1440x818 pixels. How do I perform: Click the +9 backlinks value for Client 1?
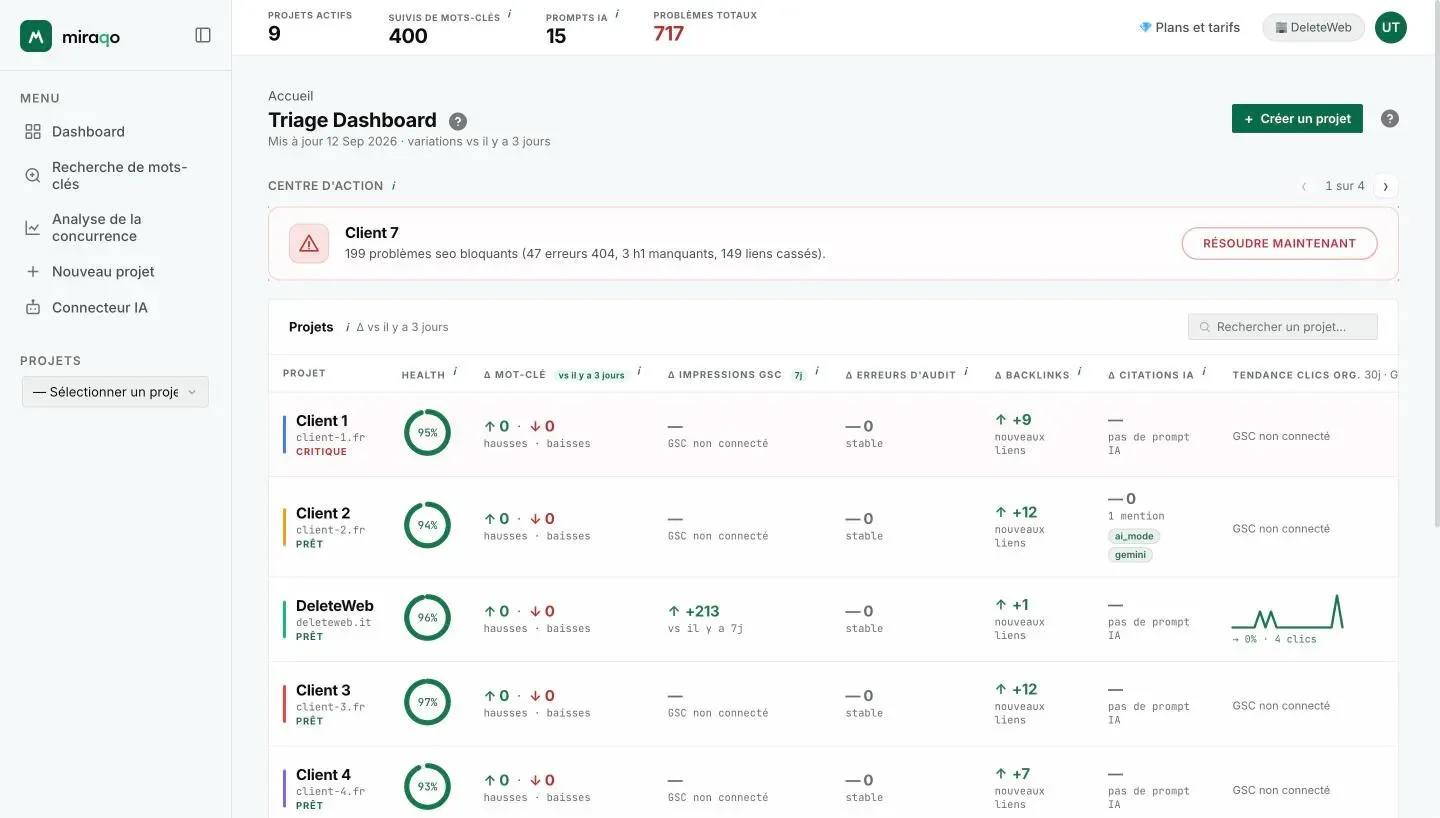[1013, 420]
